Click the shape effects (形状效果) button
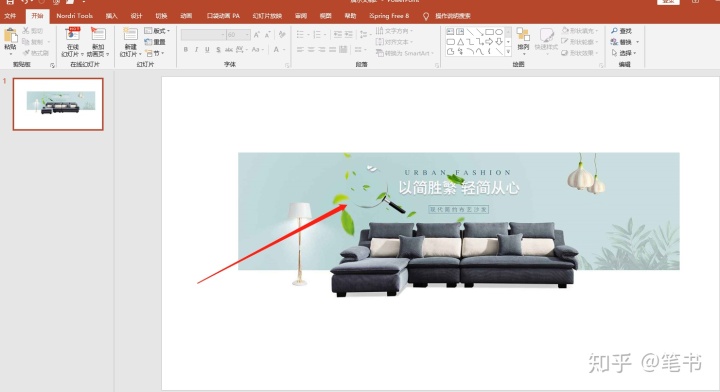 [579, 53]
